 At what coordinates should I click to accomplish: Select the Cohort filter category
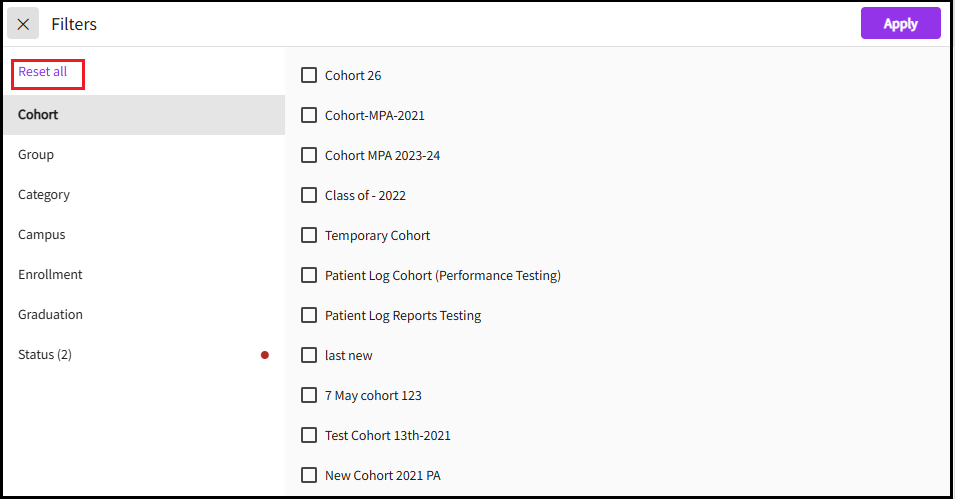(38, 115)
